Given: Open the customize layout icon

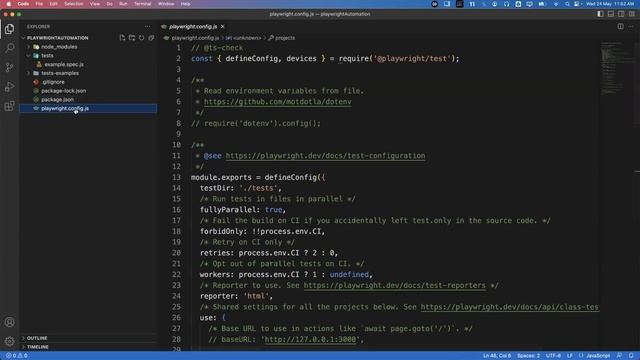Looking at the screenshot, I should [631, 14].
